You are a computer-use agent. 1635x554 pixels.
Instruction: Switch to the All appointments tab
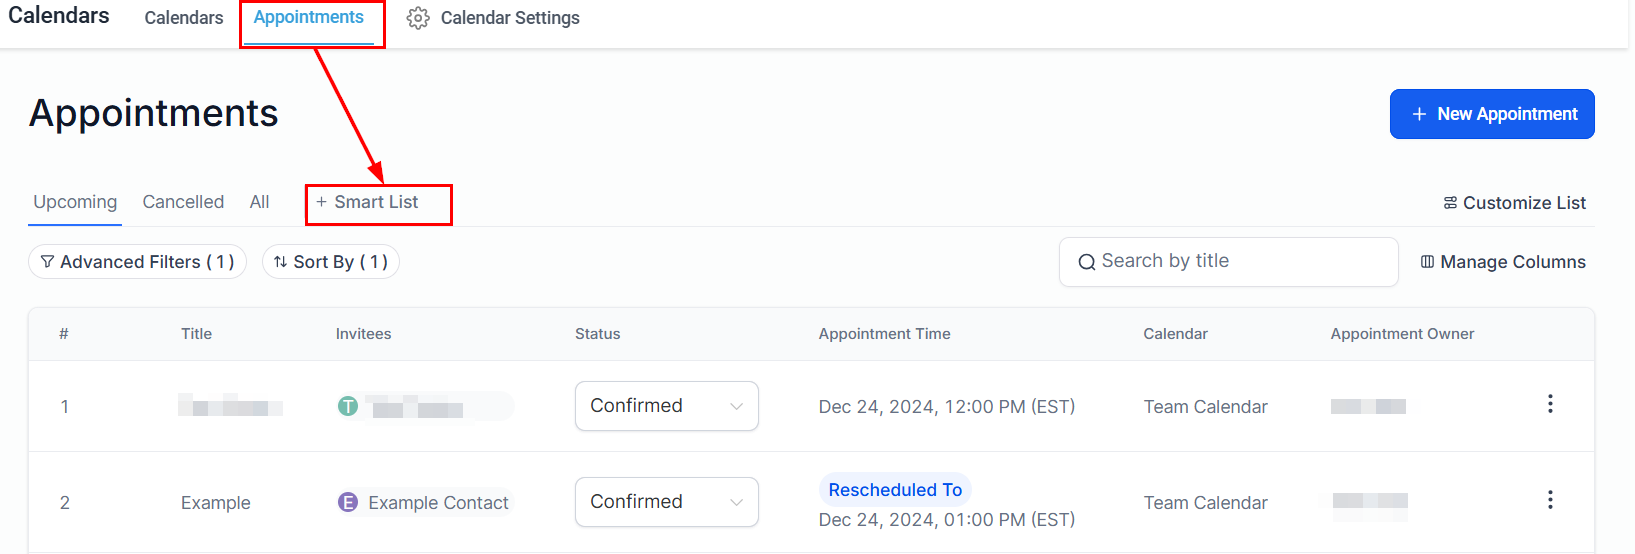coord(259,202)
